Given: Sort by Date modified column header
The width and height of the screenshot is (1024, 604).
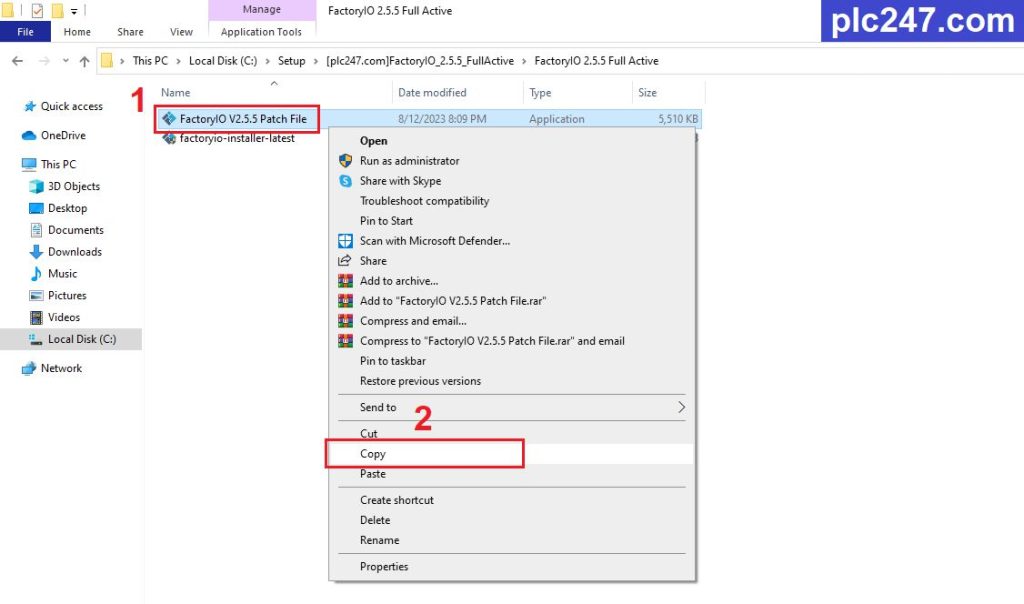Looking at the screenshot, I should [x=432, y=93].
